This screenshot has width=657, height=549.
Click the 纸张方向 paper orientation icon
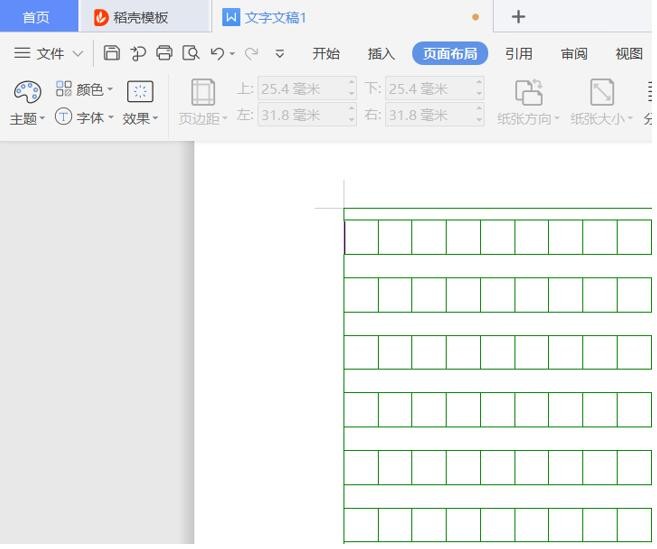[x=528, y=93]
